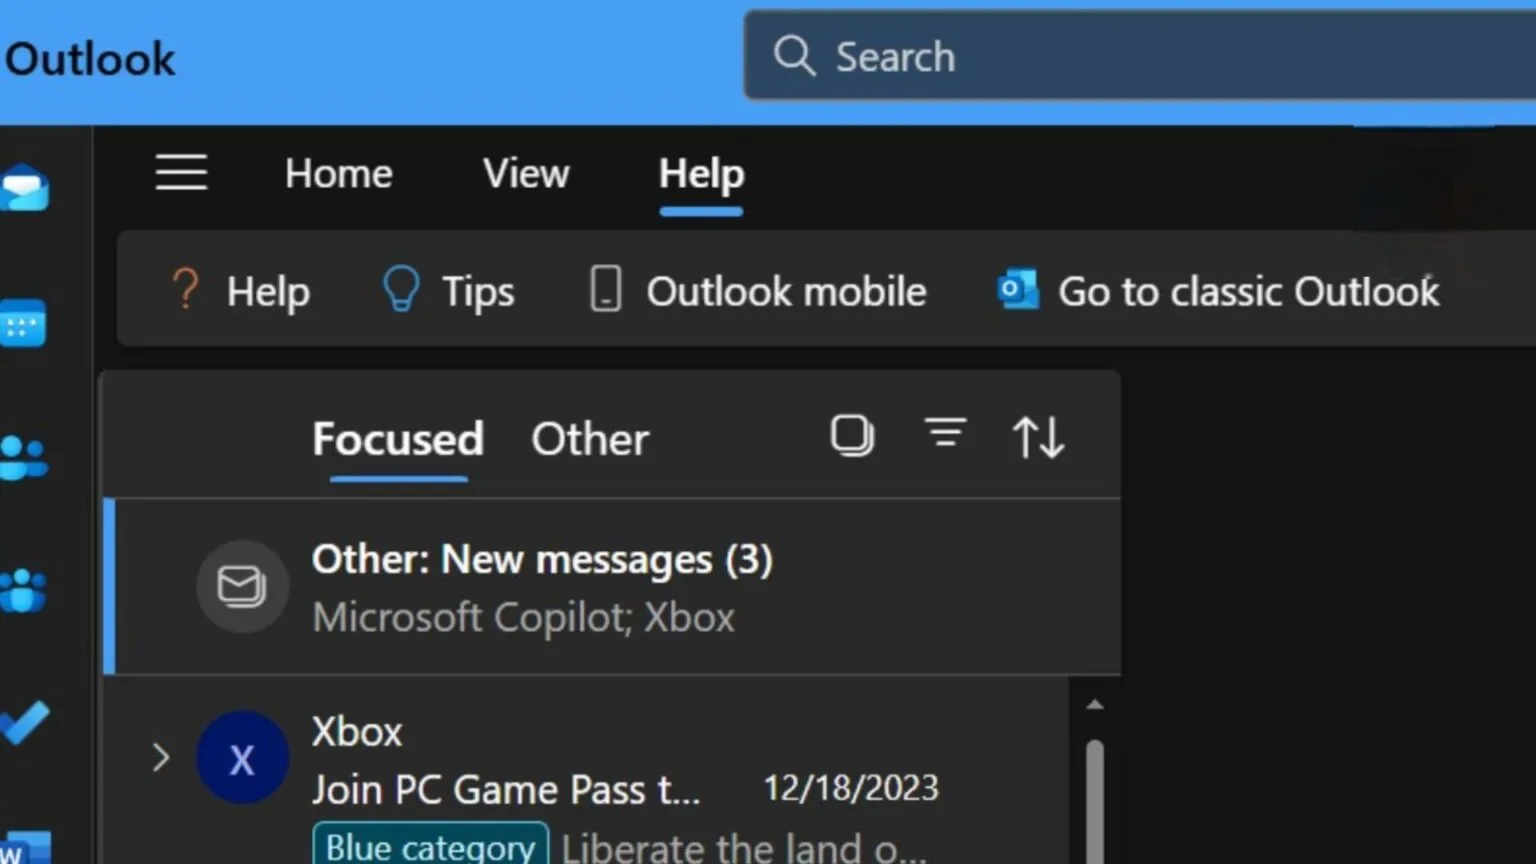Switch to the Other inbox tab

590,439
